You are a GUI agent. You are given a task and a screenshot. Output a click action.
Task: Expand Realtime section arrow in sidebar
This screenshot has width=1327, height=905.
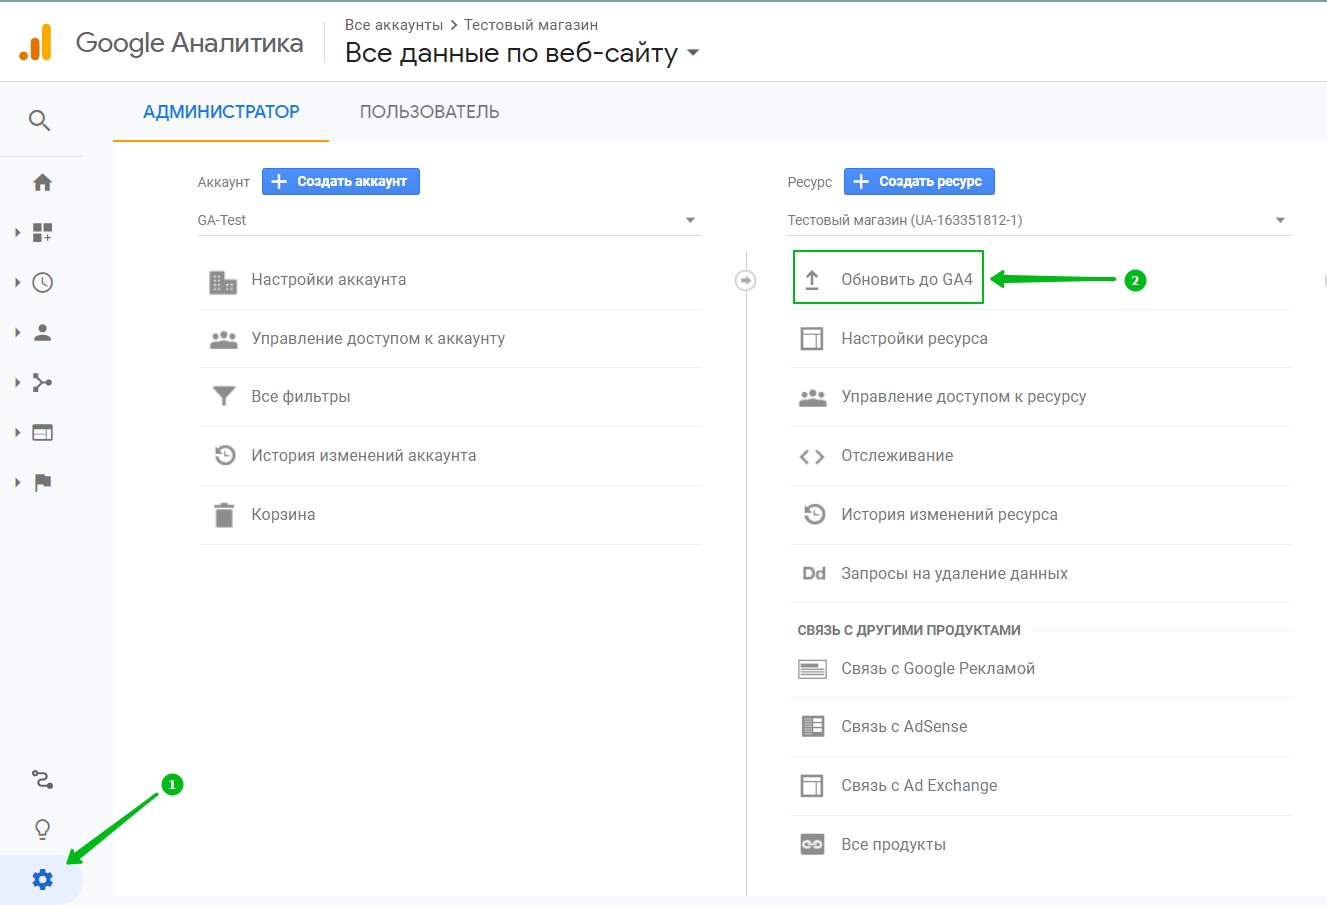(x=17, y=282)
